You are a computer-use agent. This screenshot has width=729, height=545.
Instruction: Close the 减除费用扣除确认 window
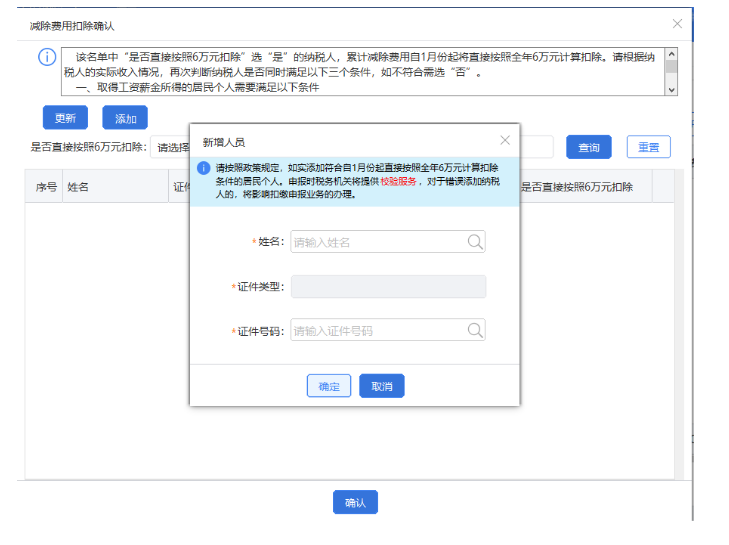(677, 23)
